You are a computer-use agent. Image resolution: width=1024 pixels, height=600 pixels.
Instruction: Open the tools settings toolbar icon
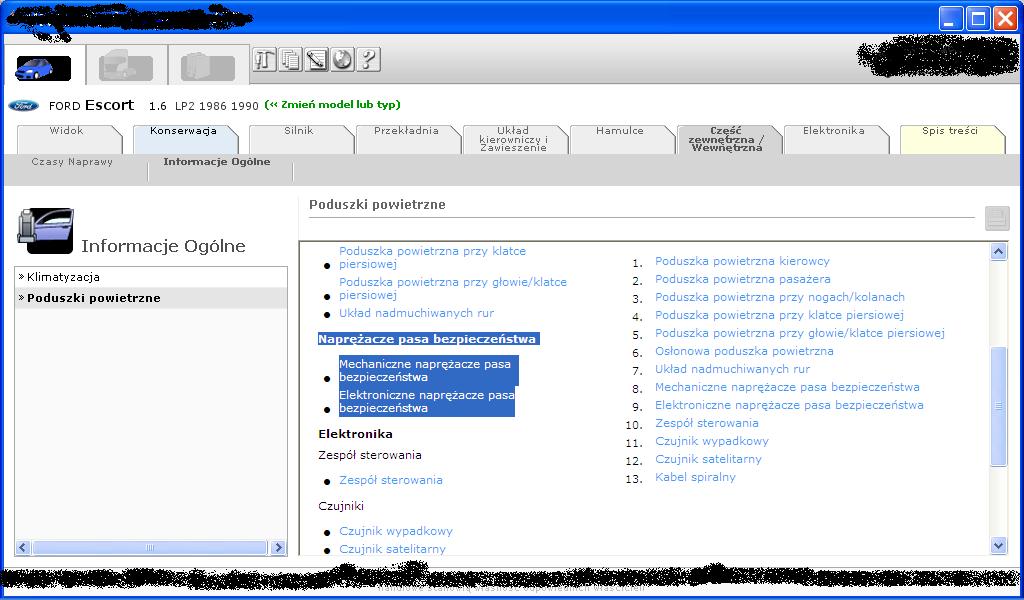coord(264,59)
